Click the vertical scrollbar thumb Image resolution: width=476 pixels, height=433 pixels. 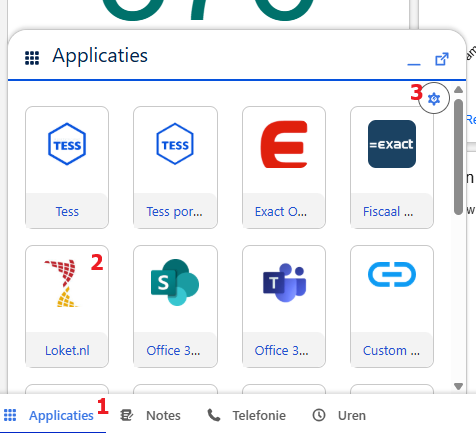459,157
